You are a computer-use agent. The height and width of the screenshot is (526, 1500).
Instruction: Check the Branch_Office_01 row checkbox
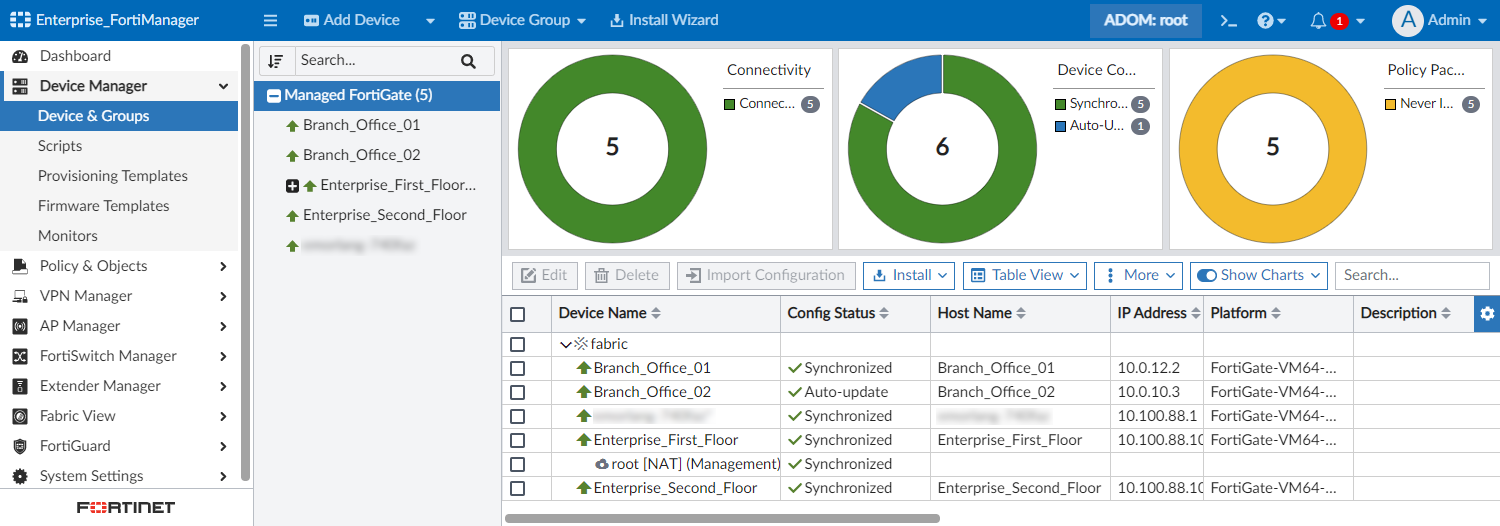517,368
